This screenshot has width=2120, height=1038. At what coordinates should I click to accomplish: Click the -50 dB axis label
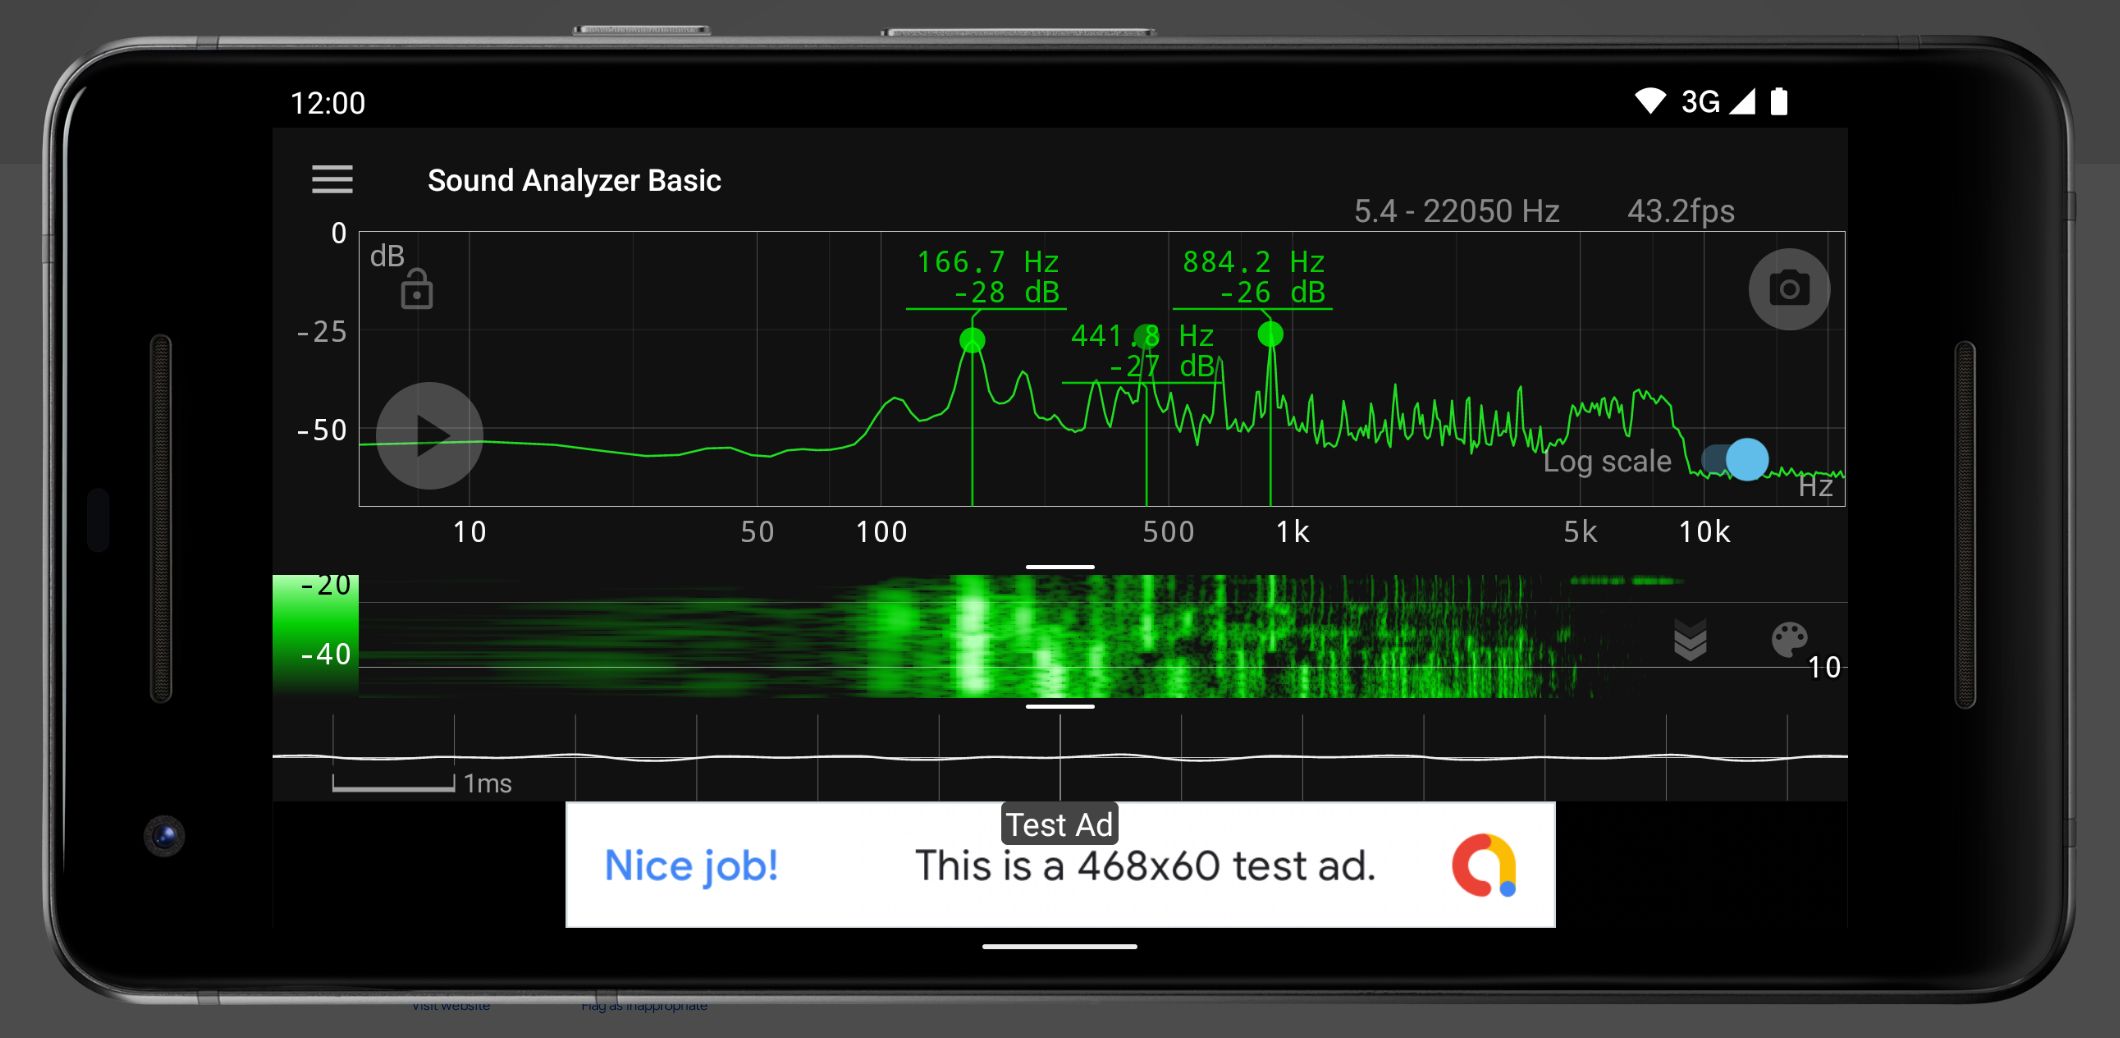click(x=321, y=431)
